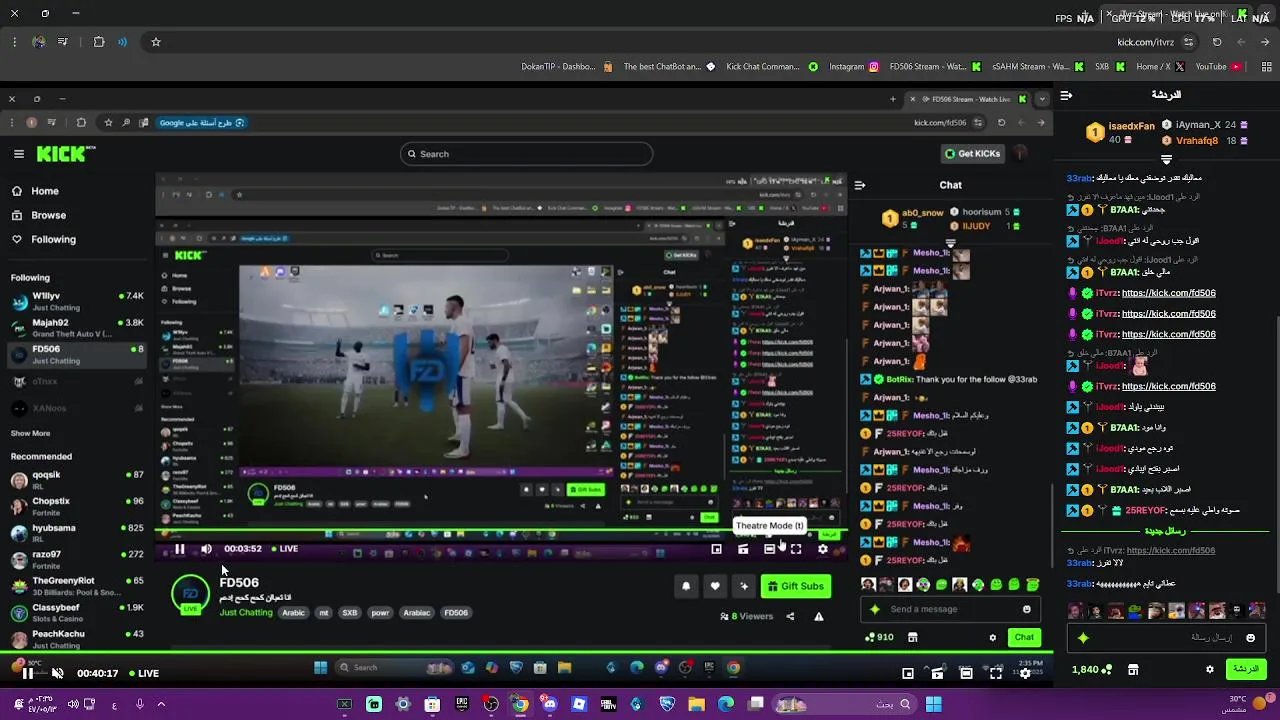Image resolution: width=1280 pixels, height=720 pixels.
Task: Open the shop icon beside 910 points
Action: pos(912,637)
